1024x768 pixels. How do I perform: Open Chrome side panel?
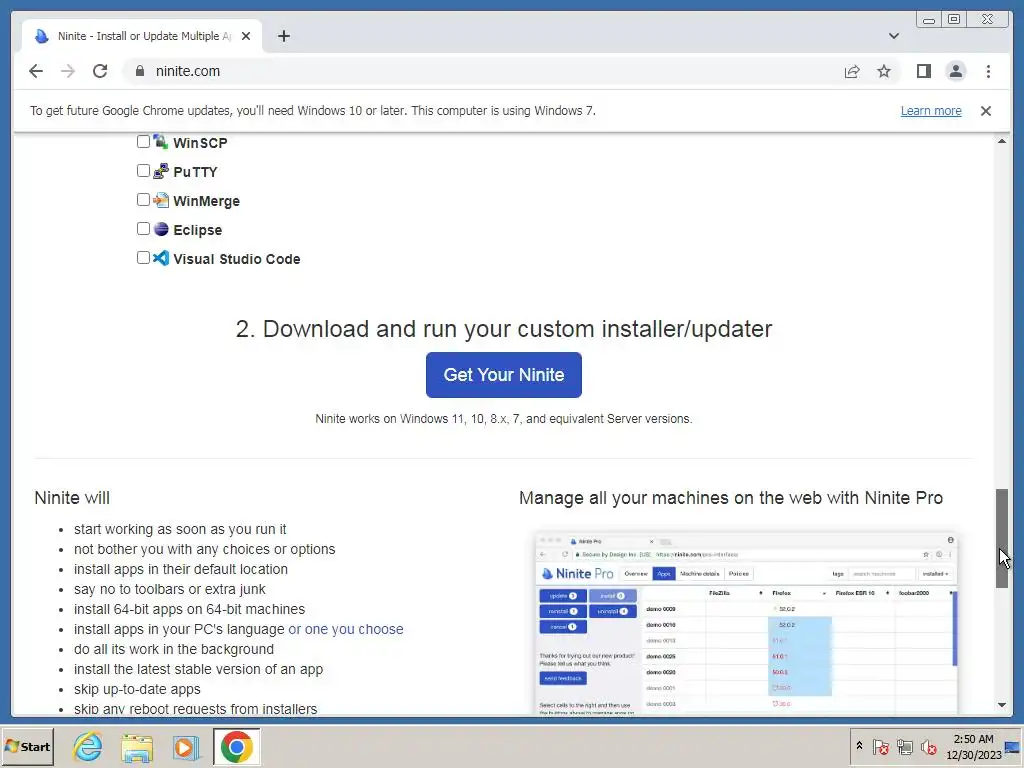[923, 71]
